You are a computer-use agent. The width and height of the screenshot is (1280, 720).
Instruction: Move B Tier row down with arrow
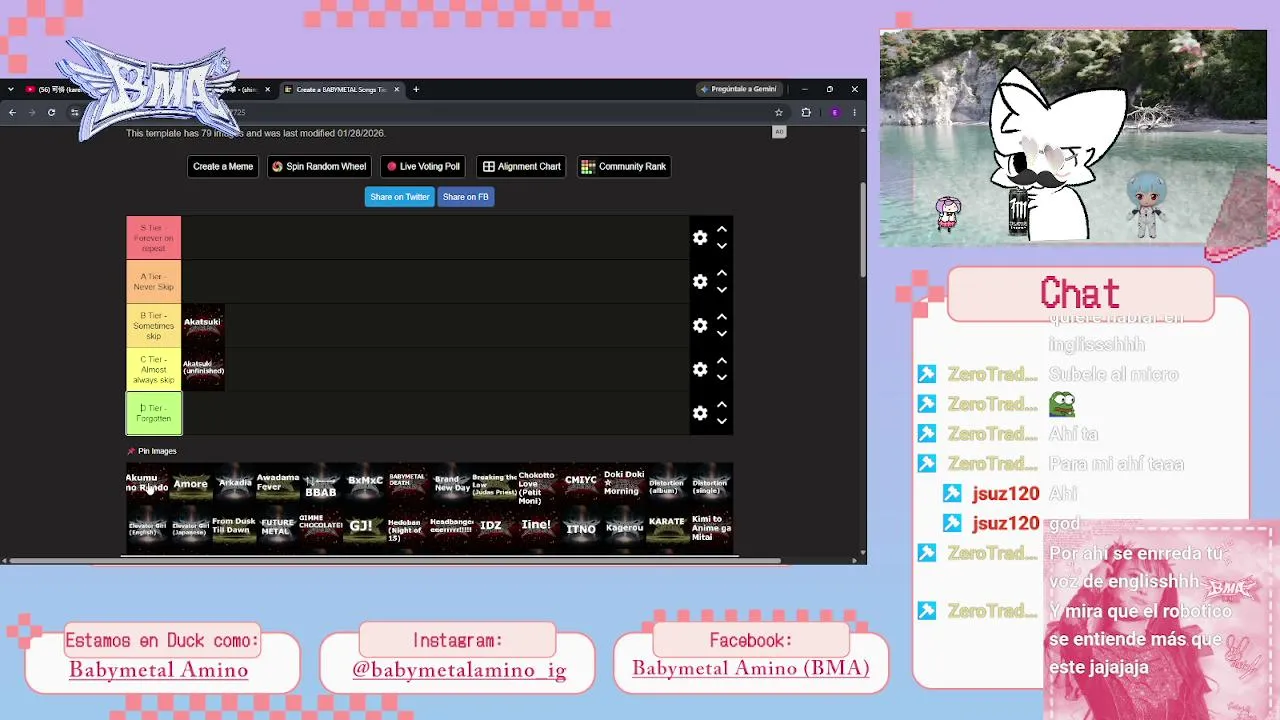click(721, 334)
